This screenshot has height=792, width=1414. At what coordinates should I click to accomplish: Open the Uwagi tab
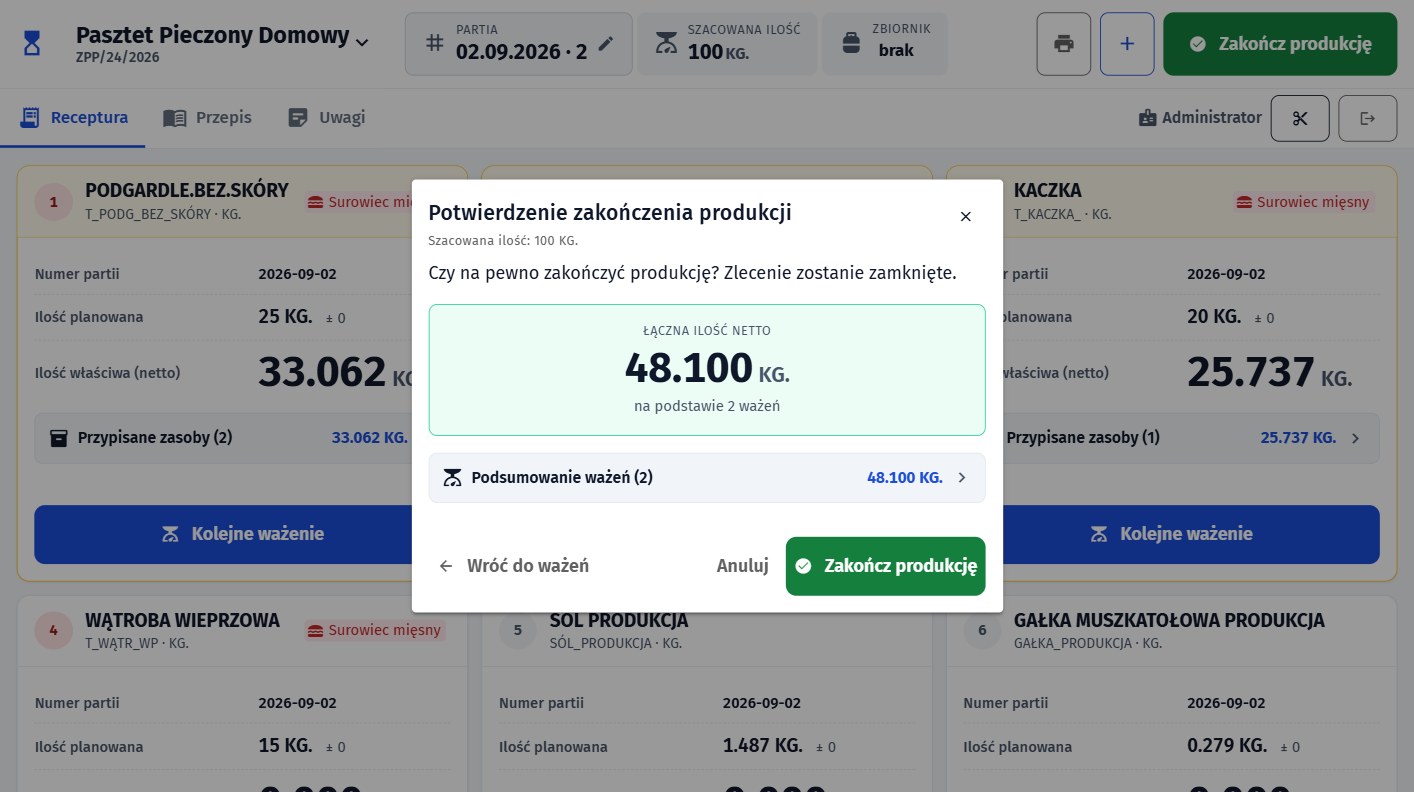coord(327,118)
